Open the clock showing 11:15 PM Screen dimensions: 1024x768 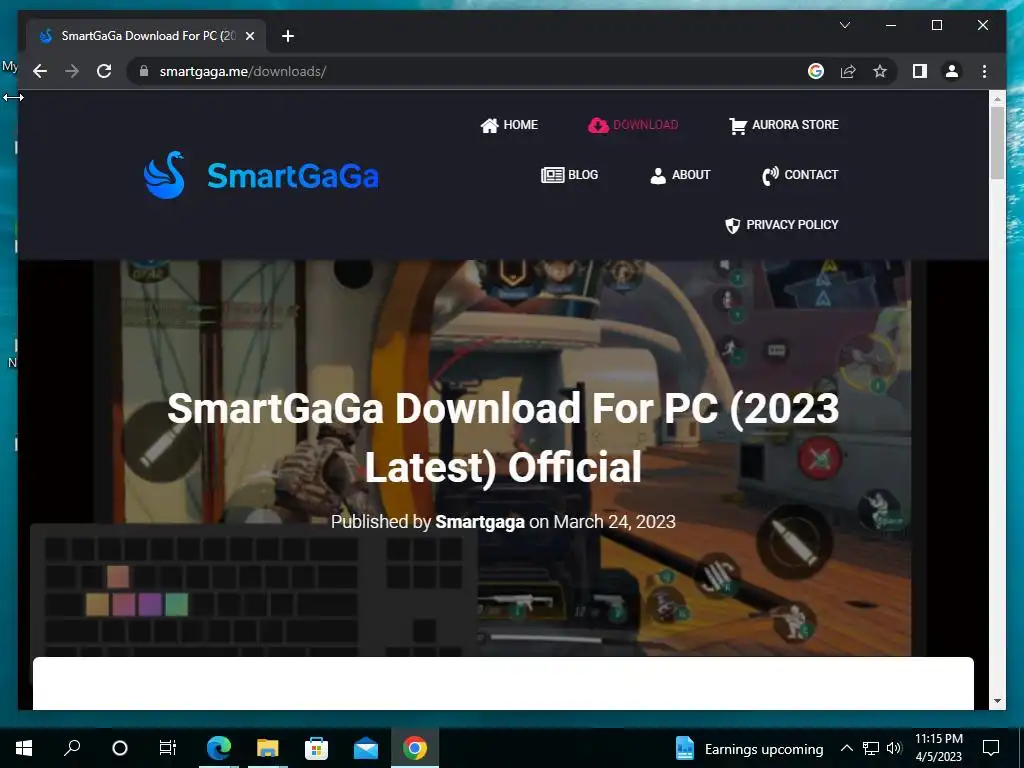click(938, 748)
